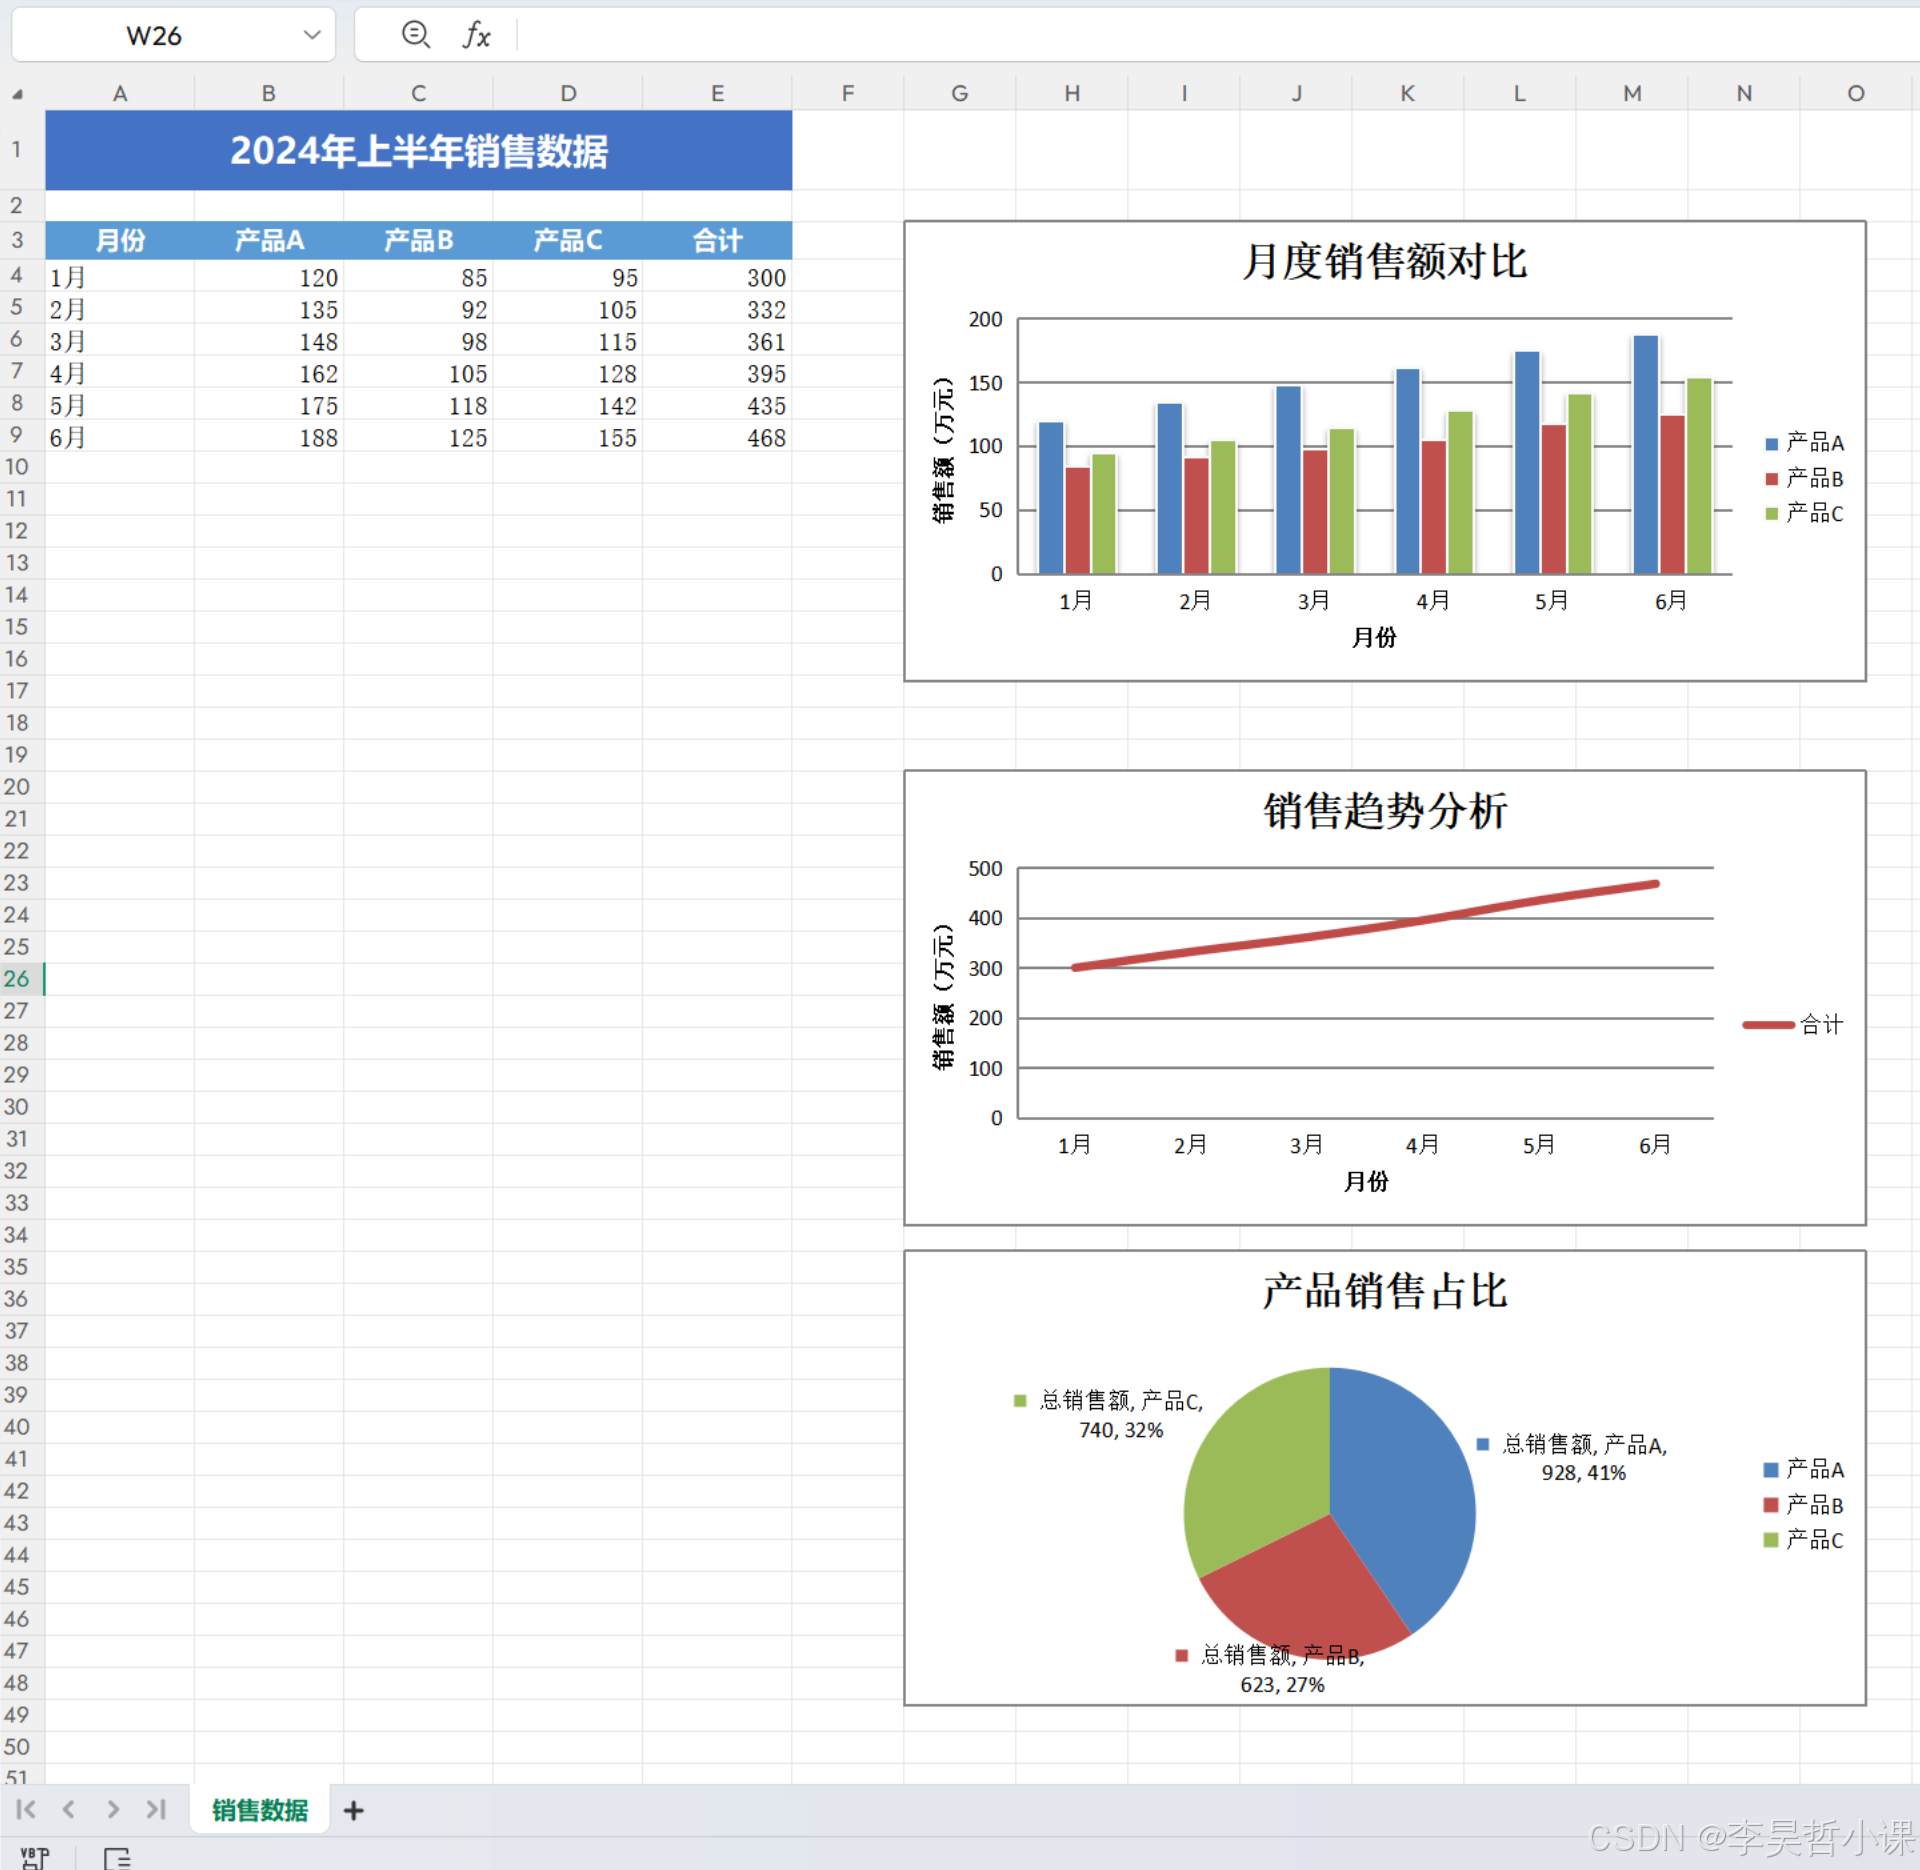
Task: Open the Name Box dropdown arrow
Action: click(x=312, y=35)
